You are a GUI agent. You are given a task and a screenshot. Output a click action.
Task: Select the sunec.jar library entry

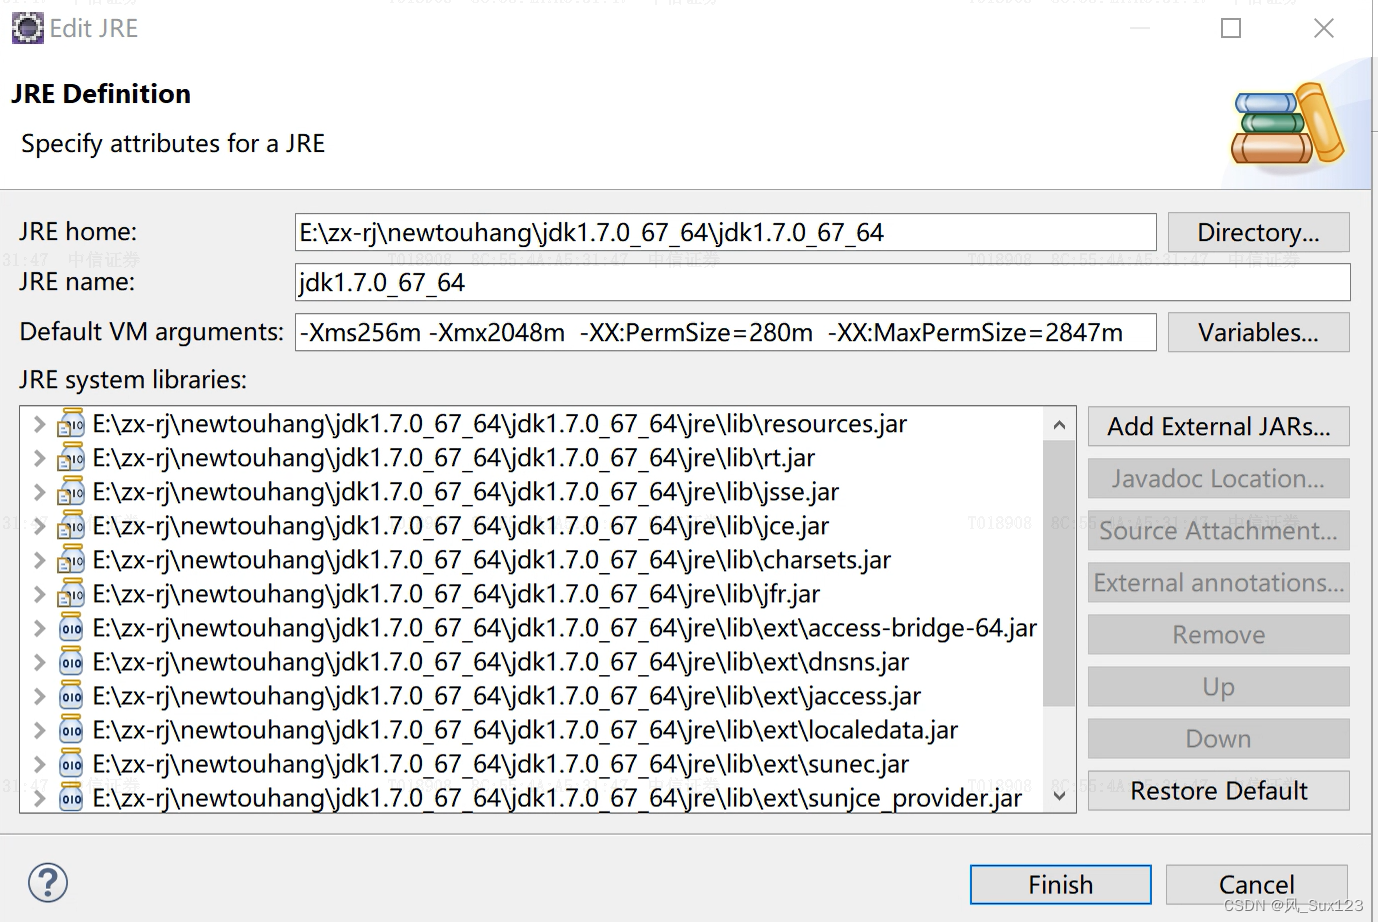click(532, 764)
